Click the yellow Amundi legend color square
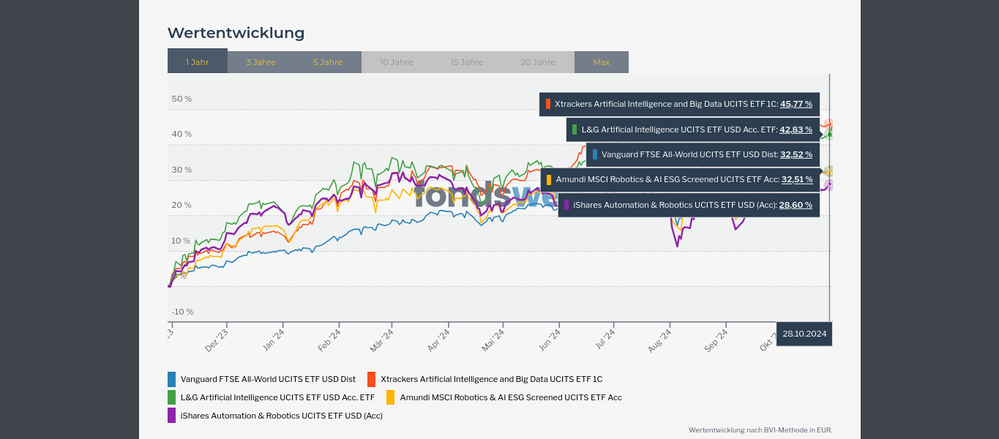This screenshot has width=999, height=439. pos(391,397)
